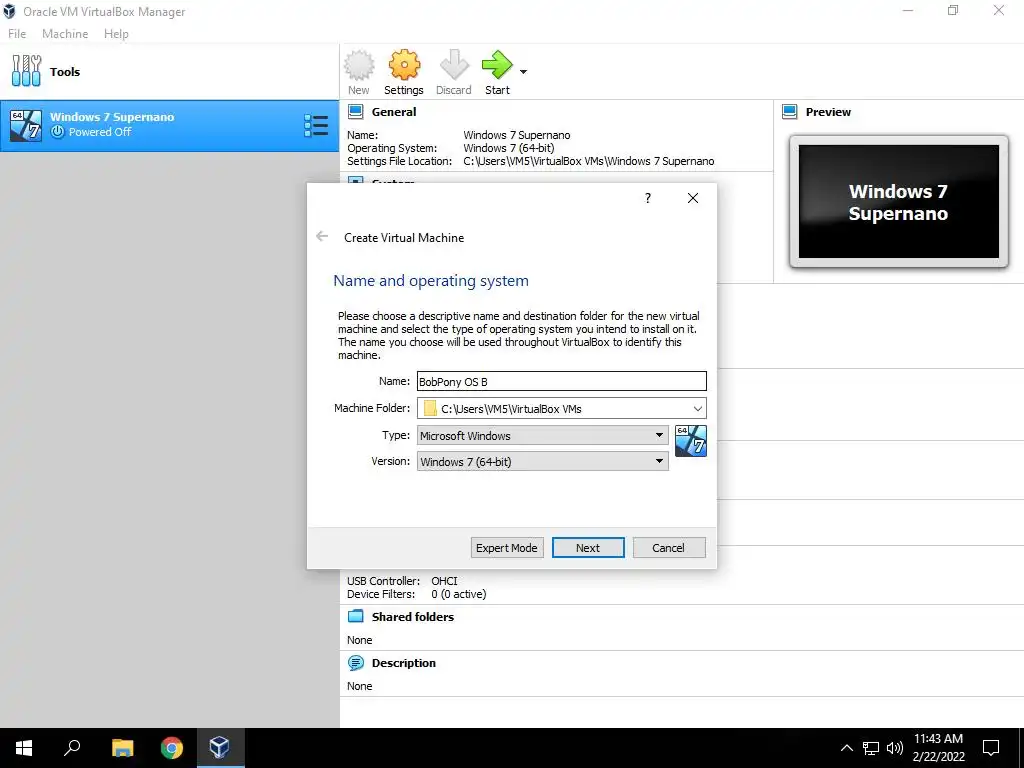
Task: Click the Description heading
Action: pyautogui.click(x=404, y=663)
